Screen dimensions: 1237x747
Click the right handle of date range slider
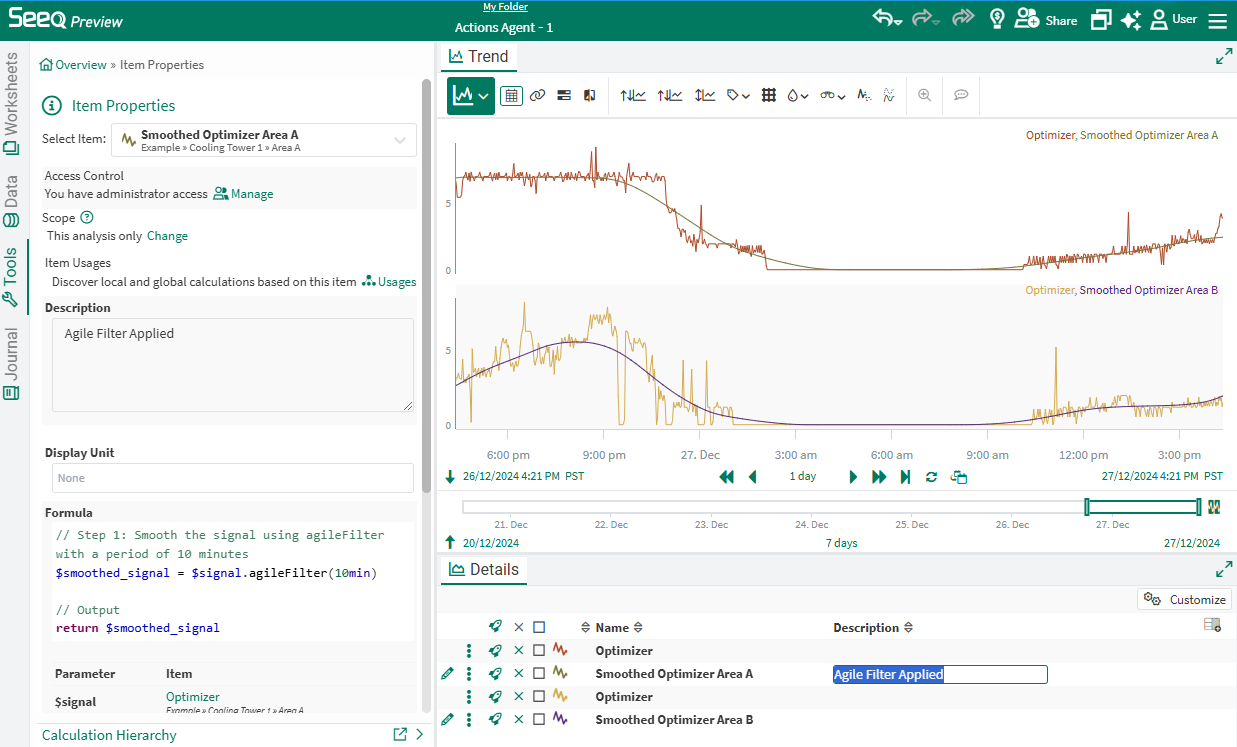(x=1198, y=507)
